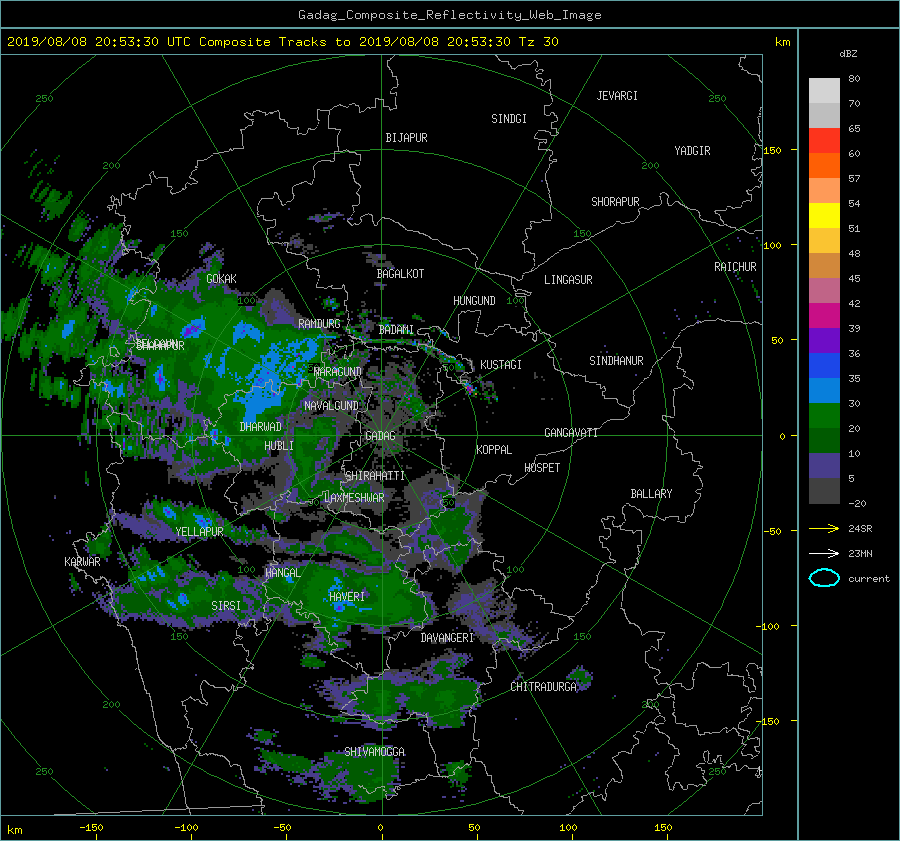Select the CHITRADURGA label
This screenshot has width=900, height=841.
[x=543, y=687]
